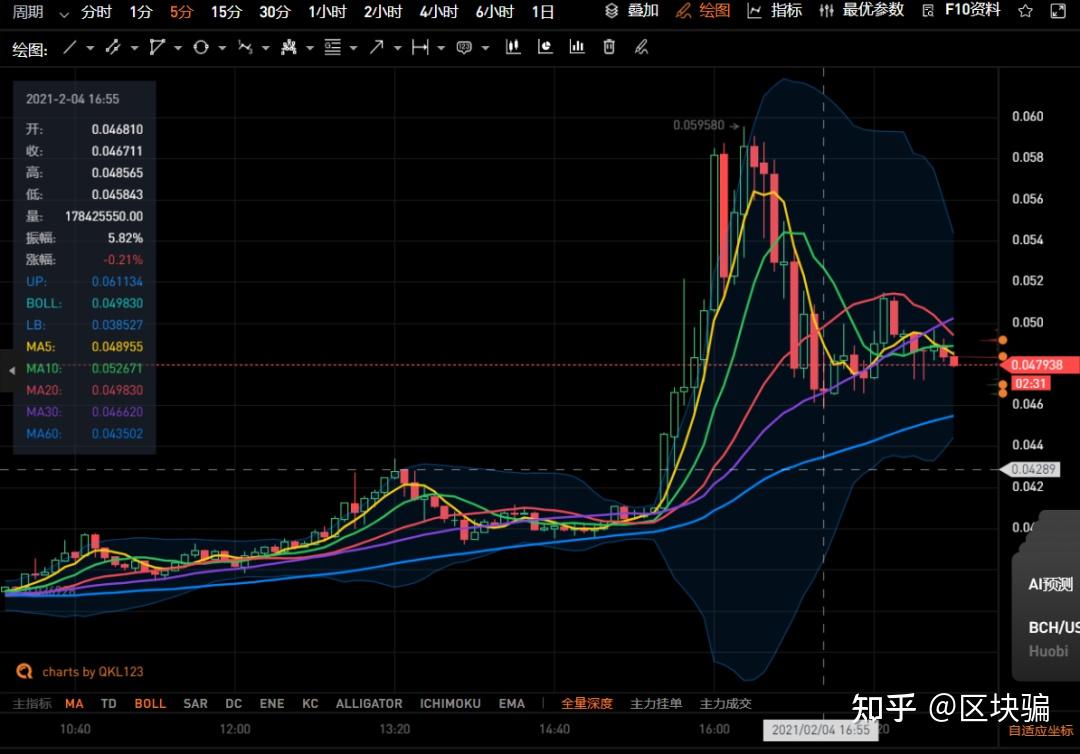Click the 叠加 overlay button
This screenshot has height=754, width=1080.
(x=632, y=11)
